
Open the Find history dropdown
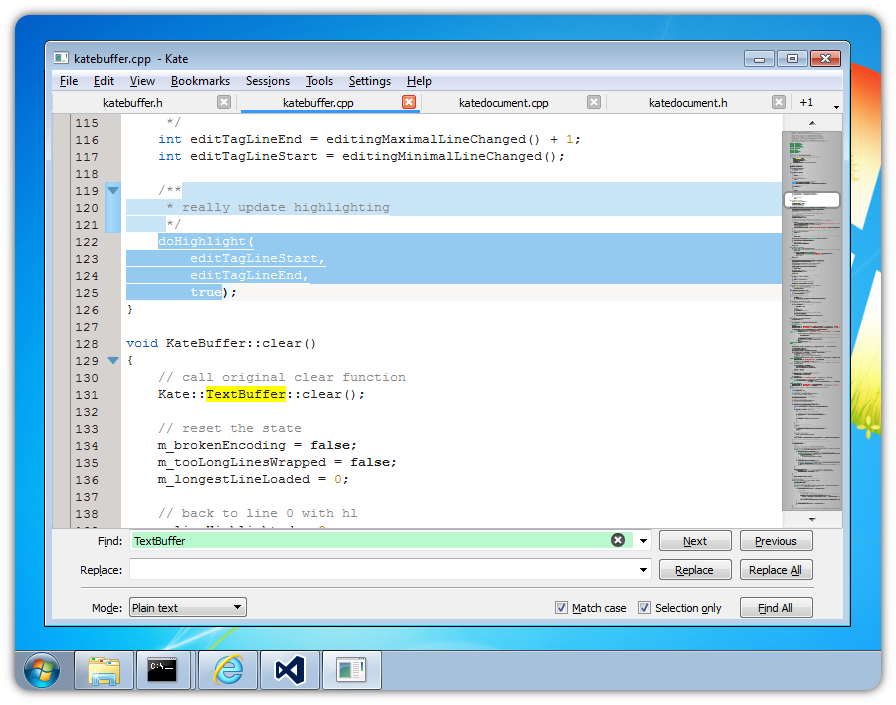(643, 540)
